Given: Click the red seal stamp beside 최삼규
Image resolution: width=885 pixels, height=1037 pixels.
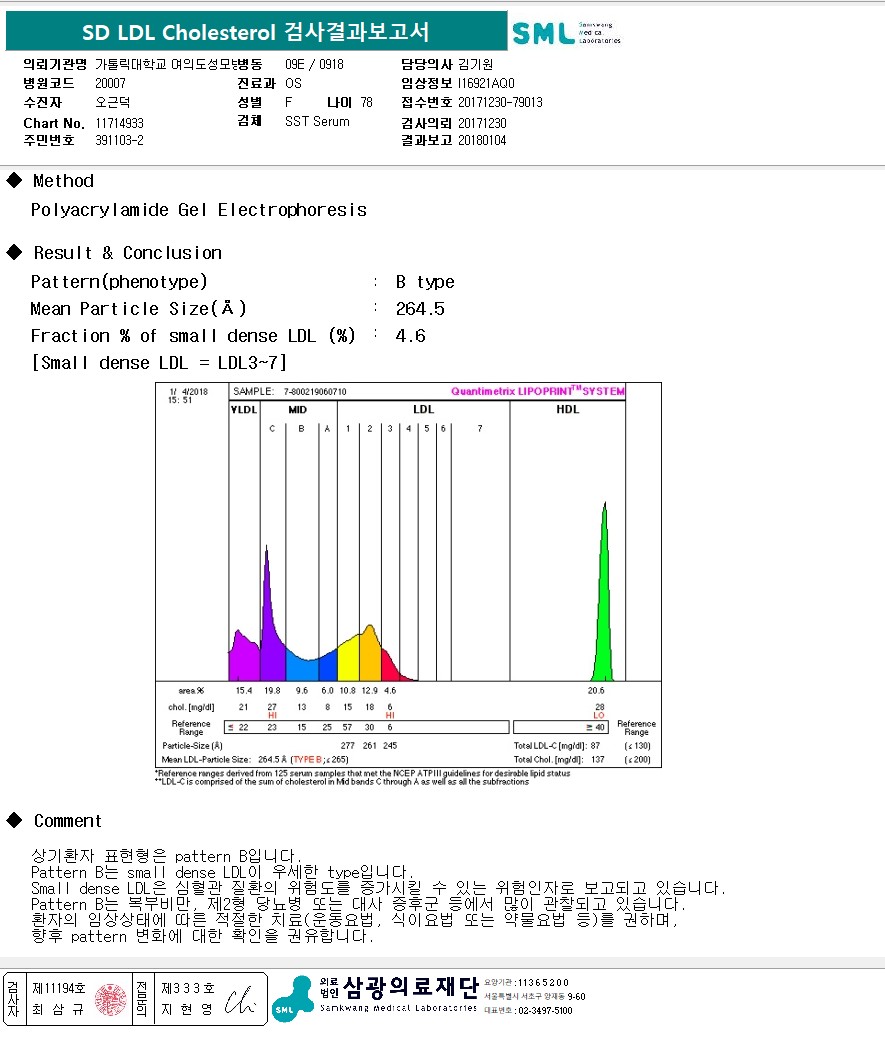Looking at the screenshot, I should tap(111, 998).
